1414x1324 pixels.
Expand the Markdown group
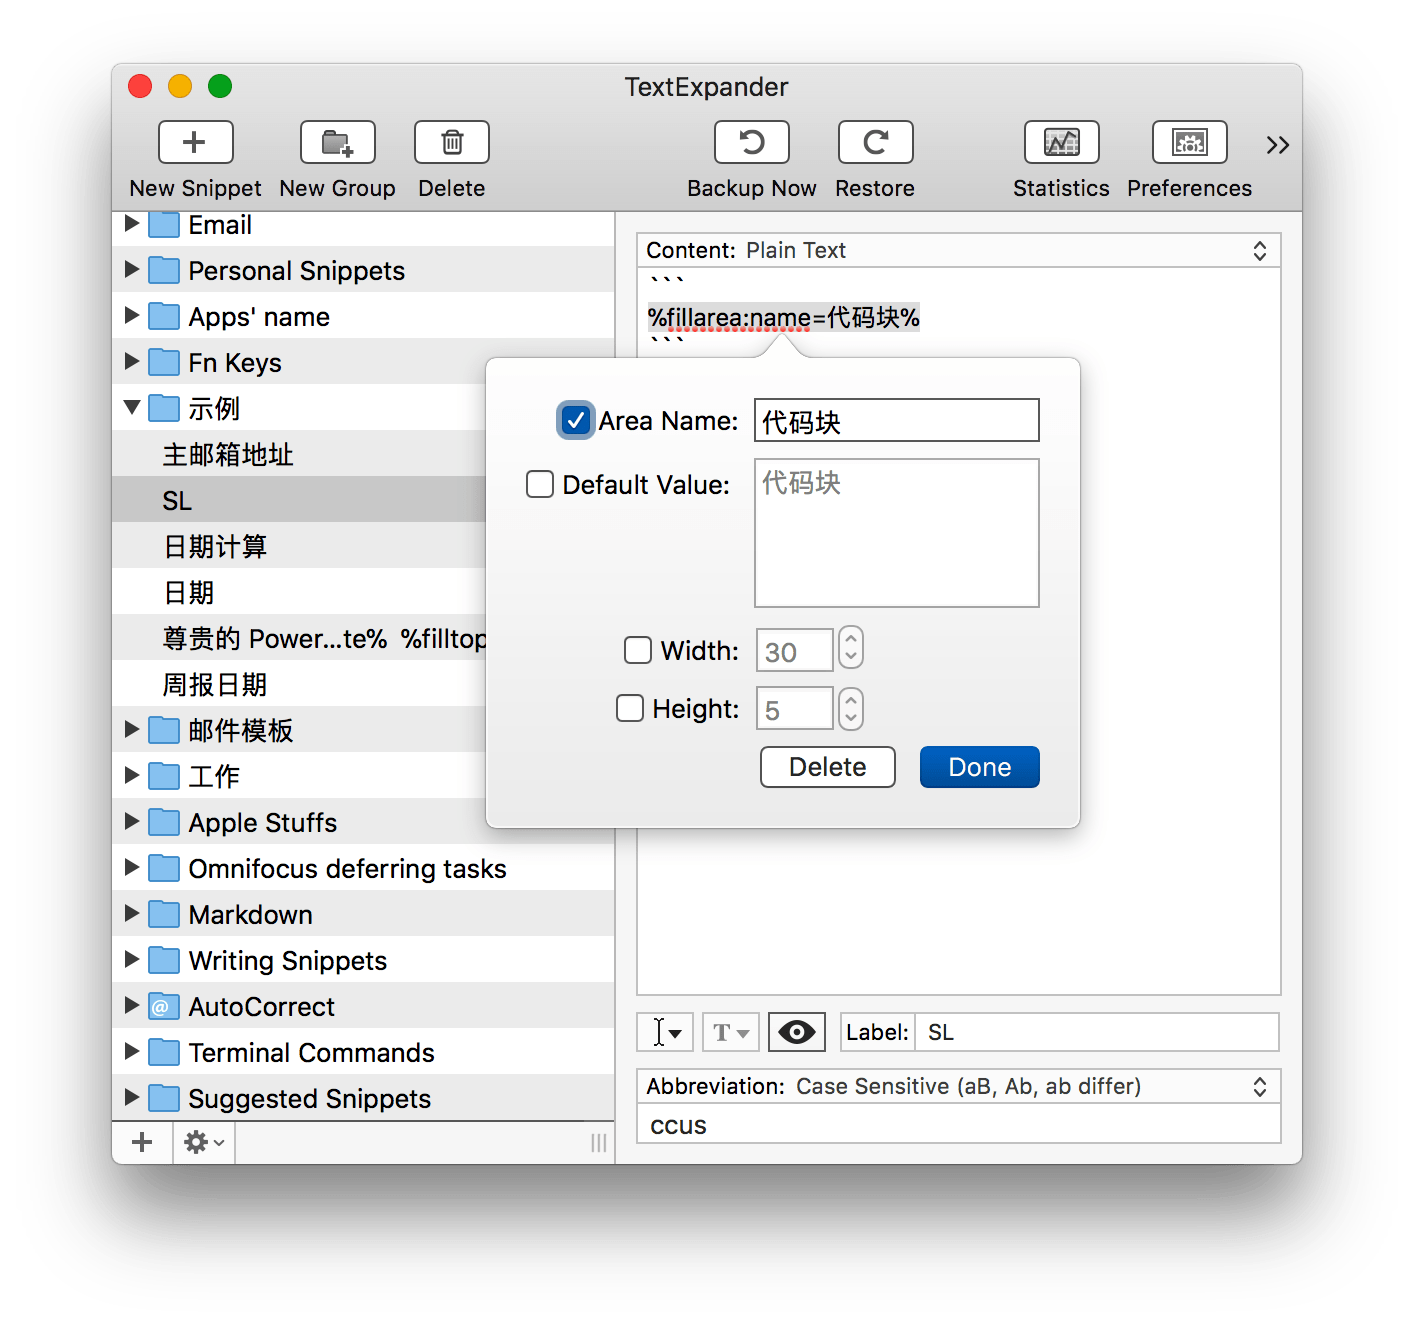pos(131,914)
